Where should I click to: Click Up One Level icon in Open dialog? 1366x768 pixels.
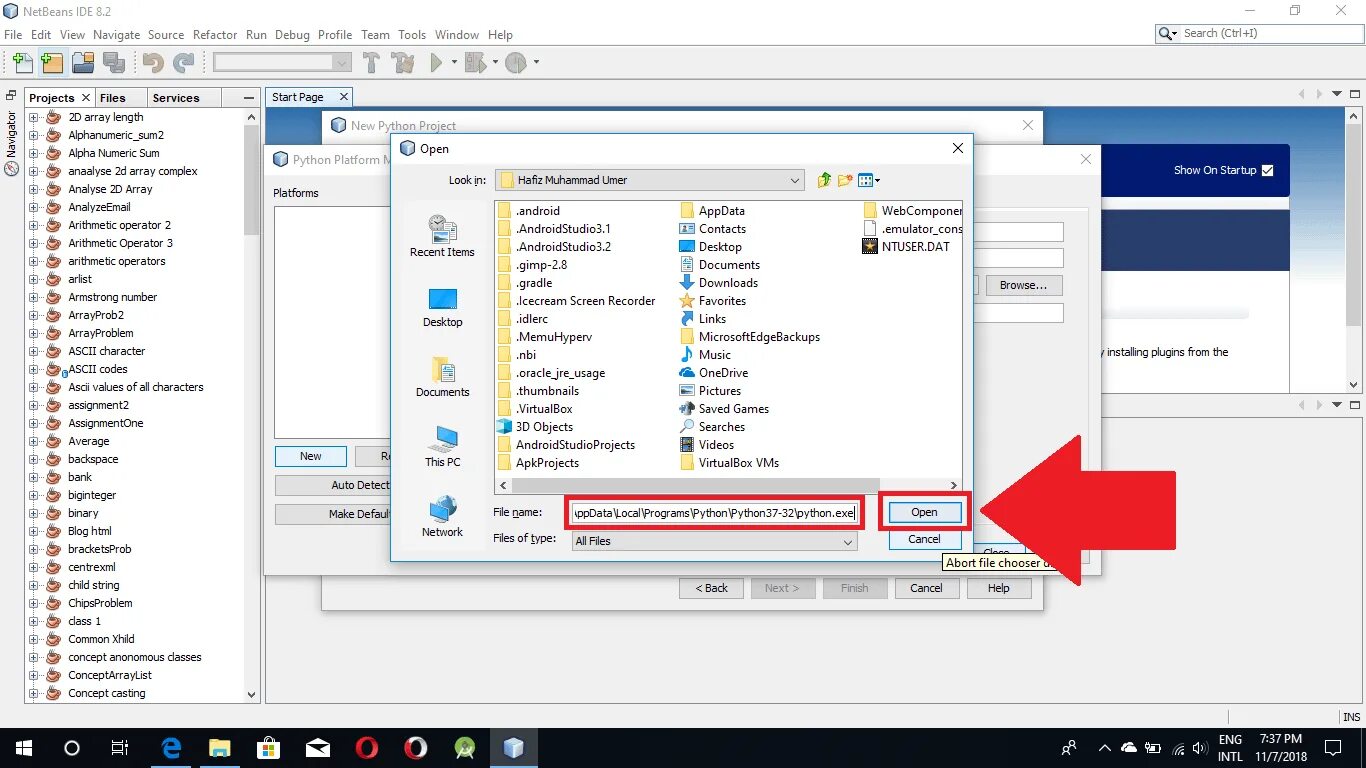coord(824,180)
